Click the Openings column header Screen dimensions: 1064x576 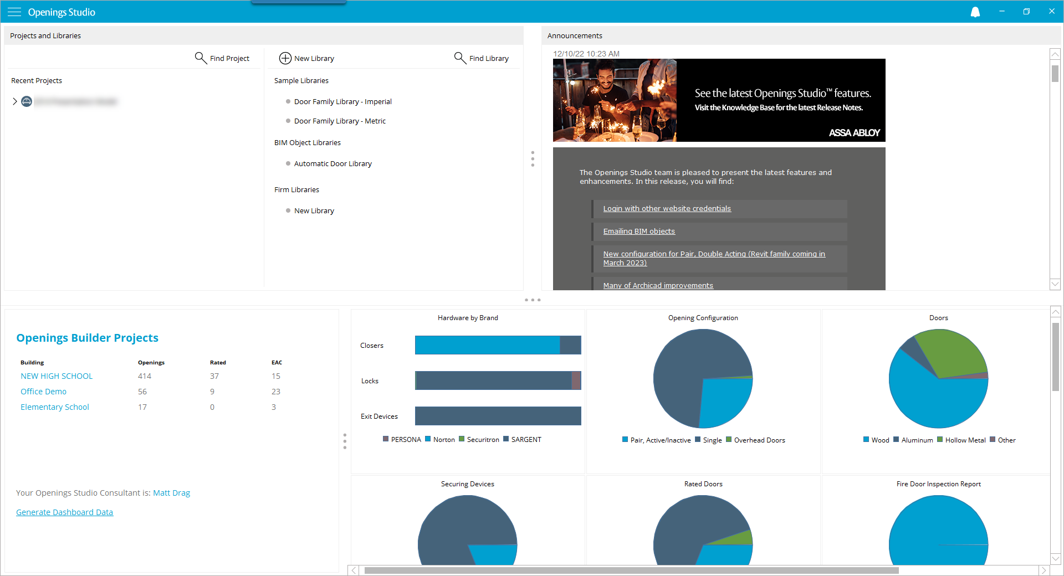coord(151,362)
